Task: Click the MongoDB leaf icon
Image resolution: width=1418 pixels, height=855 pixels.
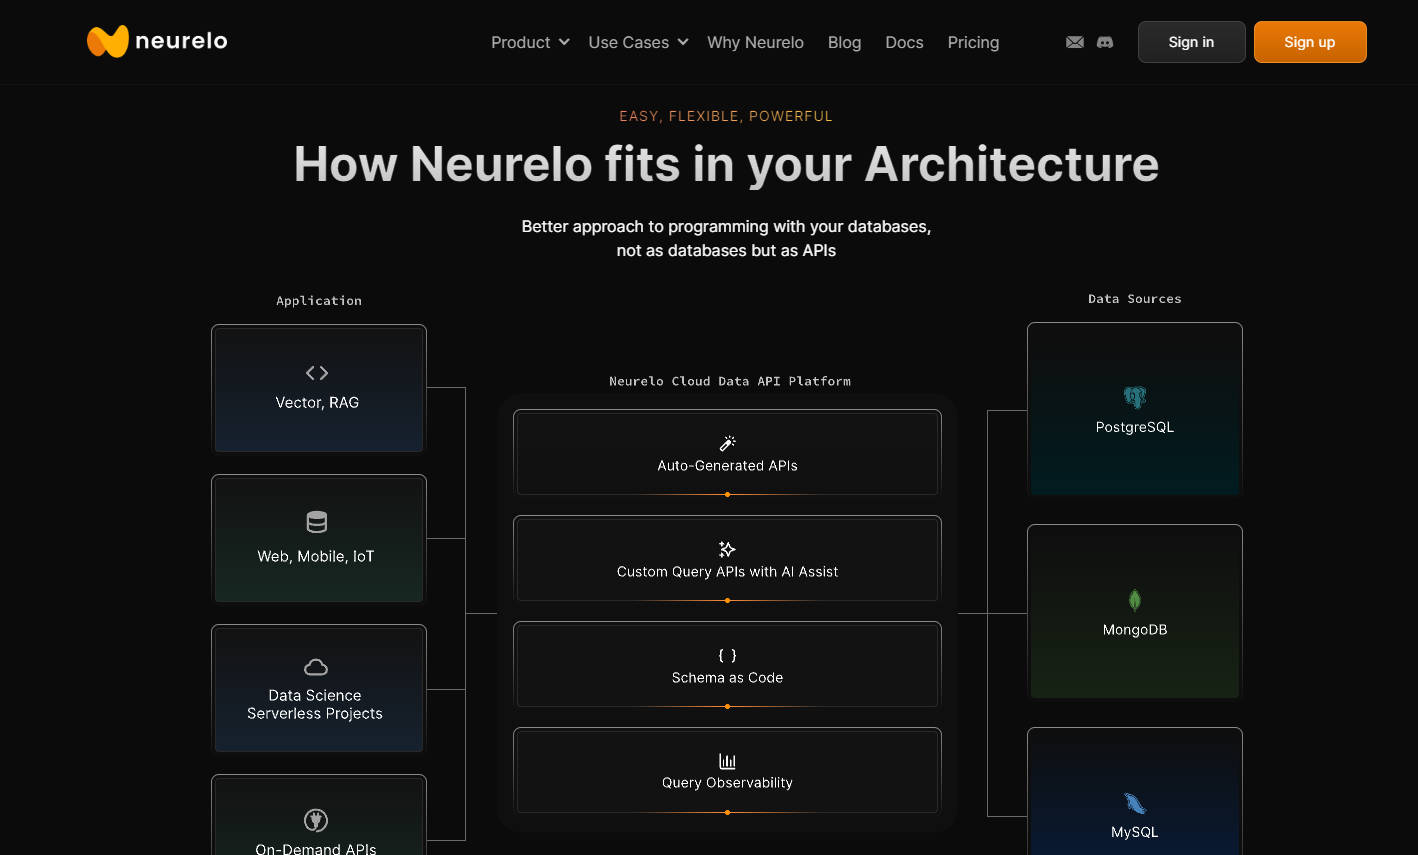Action: coord(1134,599)
